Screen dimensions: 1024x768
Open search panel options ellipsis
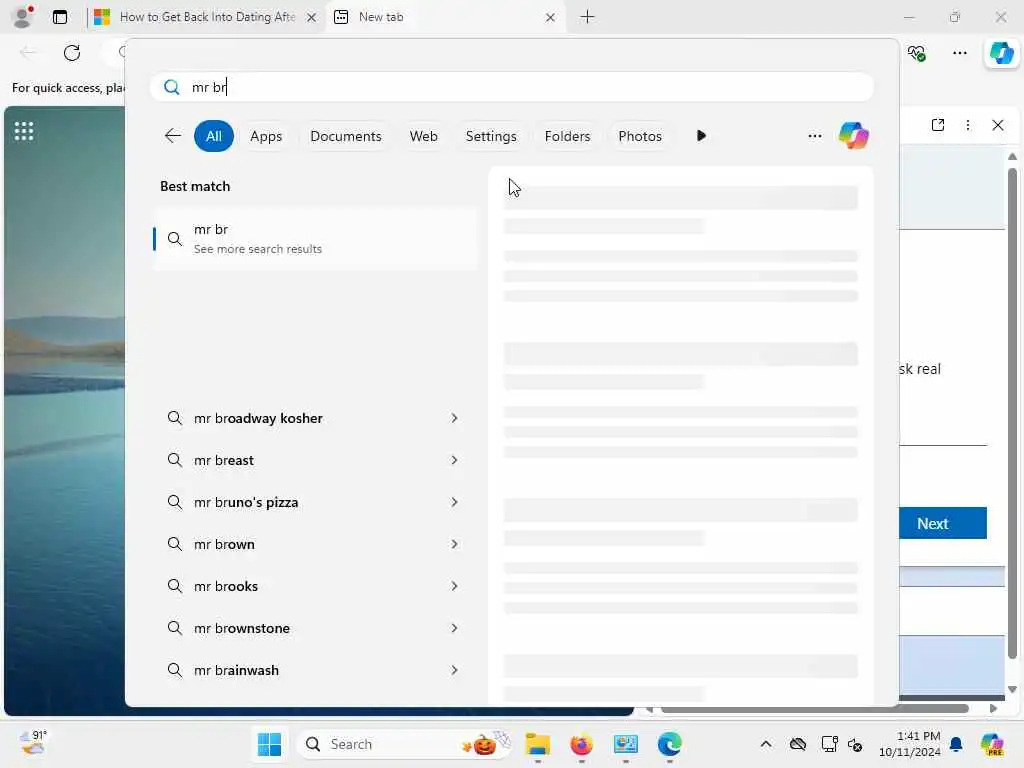[x=814, y=136]
